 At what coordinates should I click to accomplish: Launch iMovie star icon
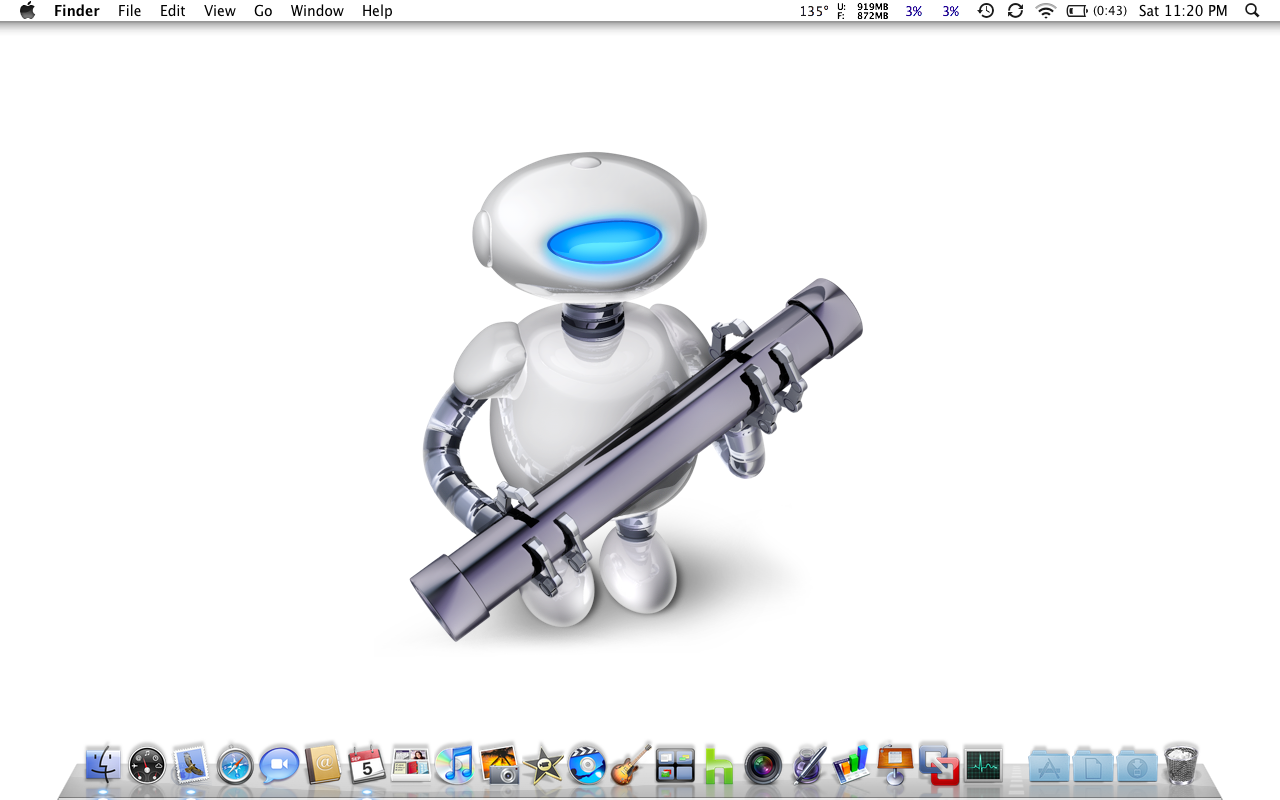pyautogui.click(x=542, y=766)
